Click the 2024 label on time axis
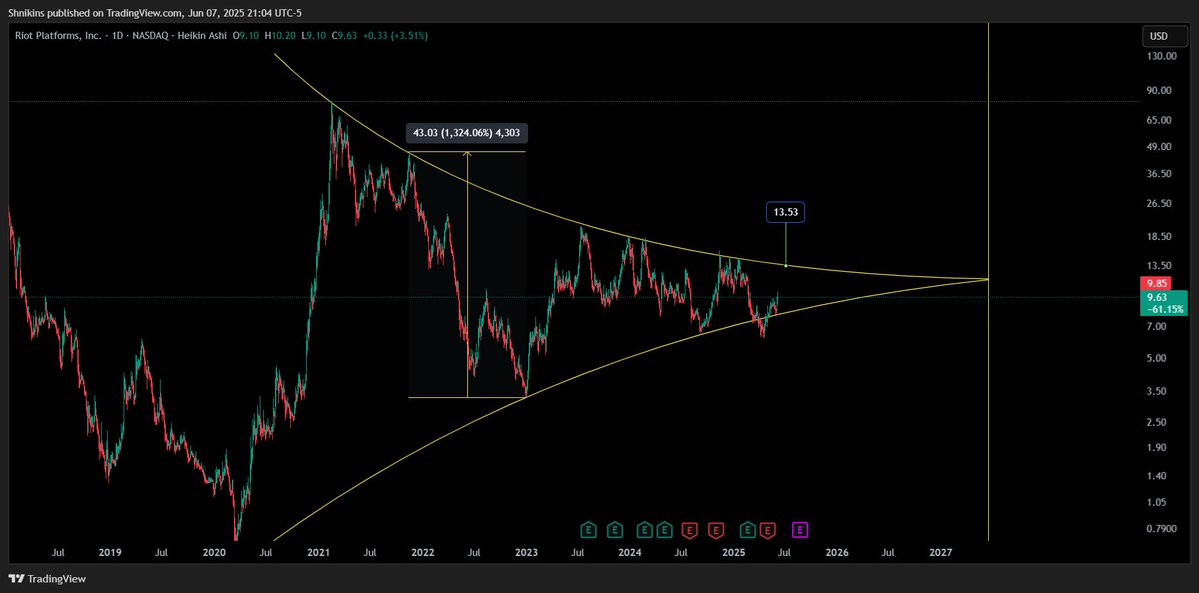The width and height of the screenshot is (1199, 593). click(x=629, y=552)
